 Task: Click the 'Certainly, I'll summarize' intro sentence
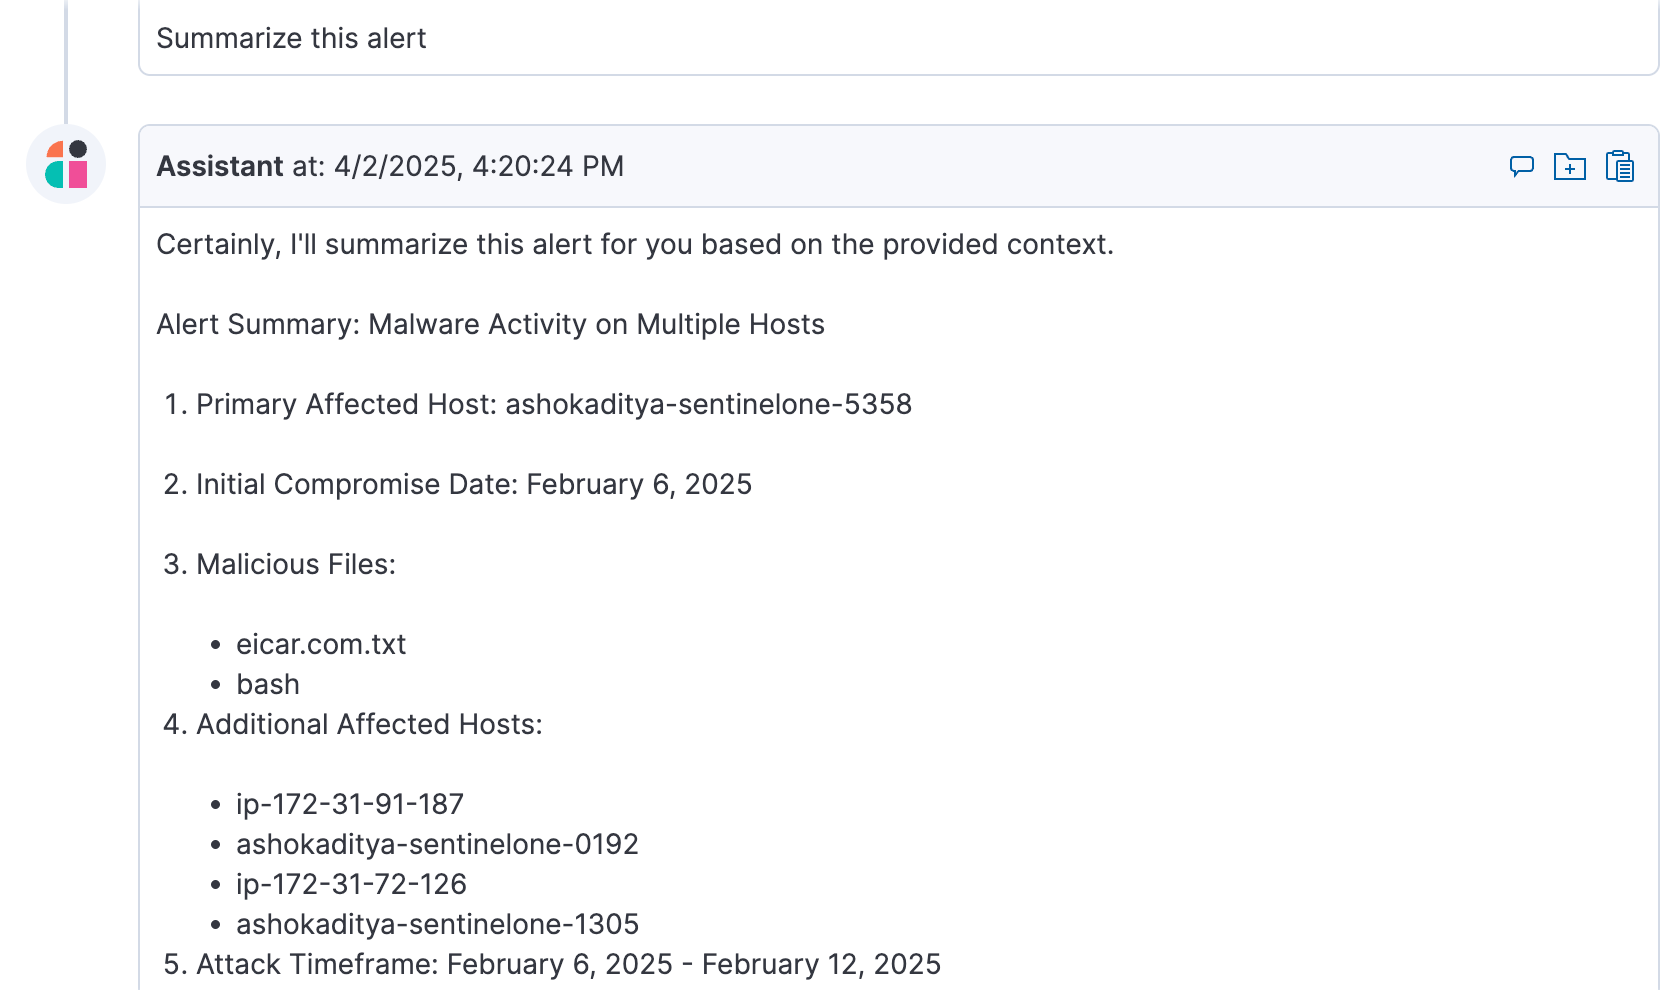point(635,245)
